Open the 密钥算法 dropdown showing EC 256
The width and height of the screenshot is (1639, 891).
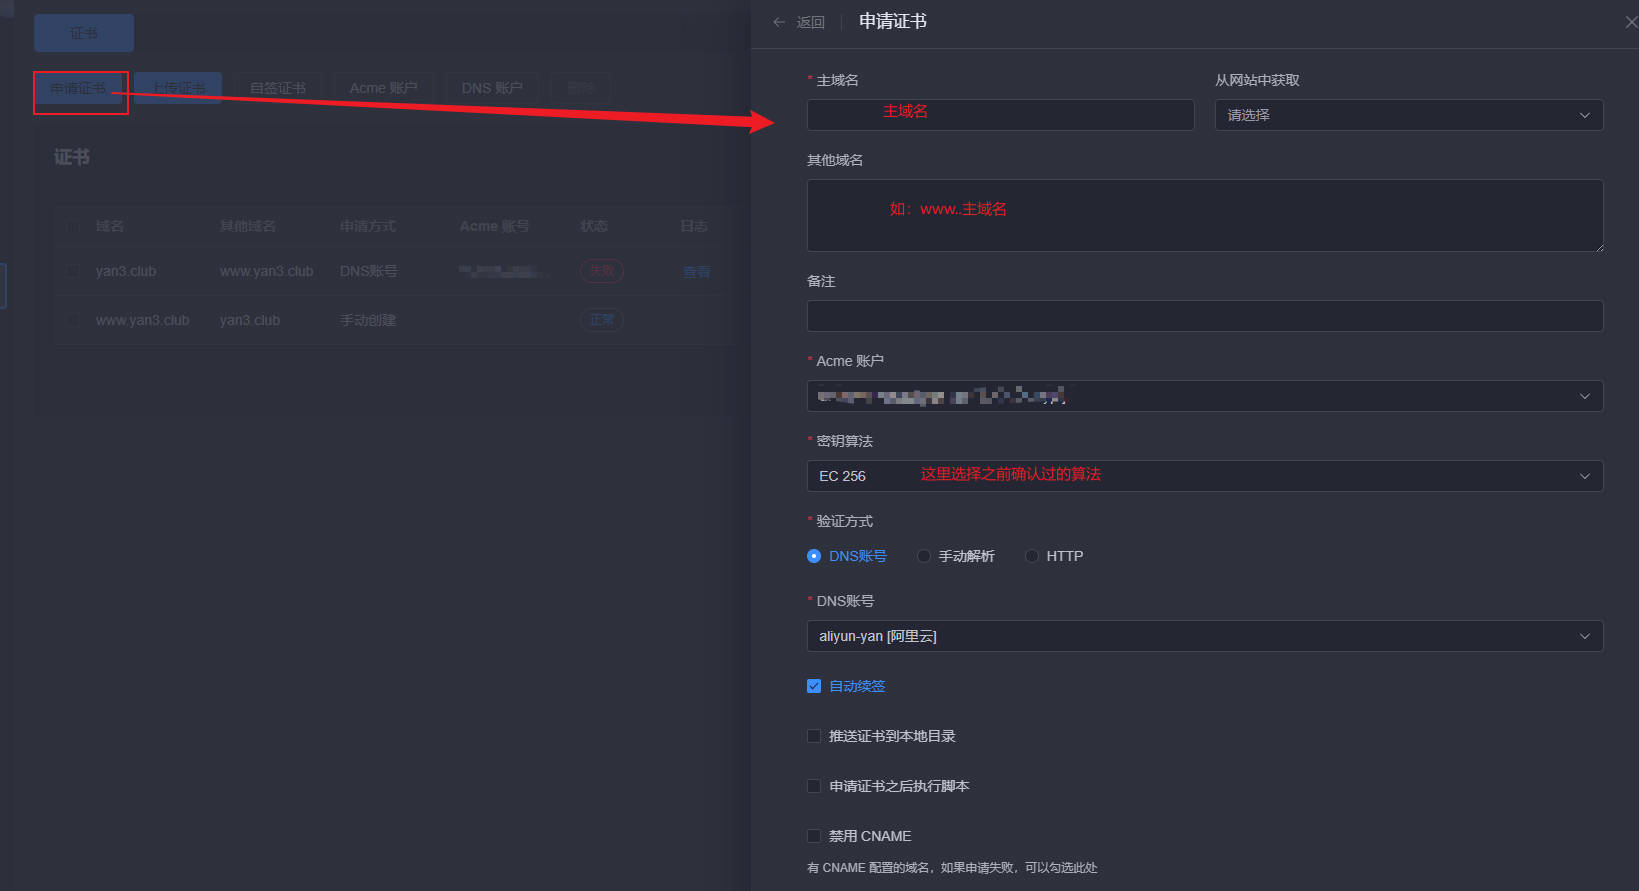tap(1204, 476)
